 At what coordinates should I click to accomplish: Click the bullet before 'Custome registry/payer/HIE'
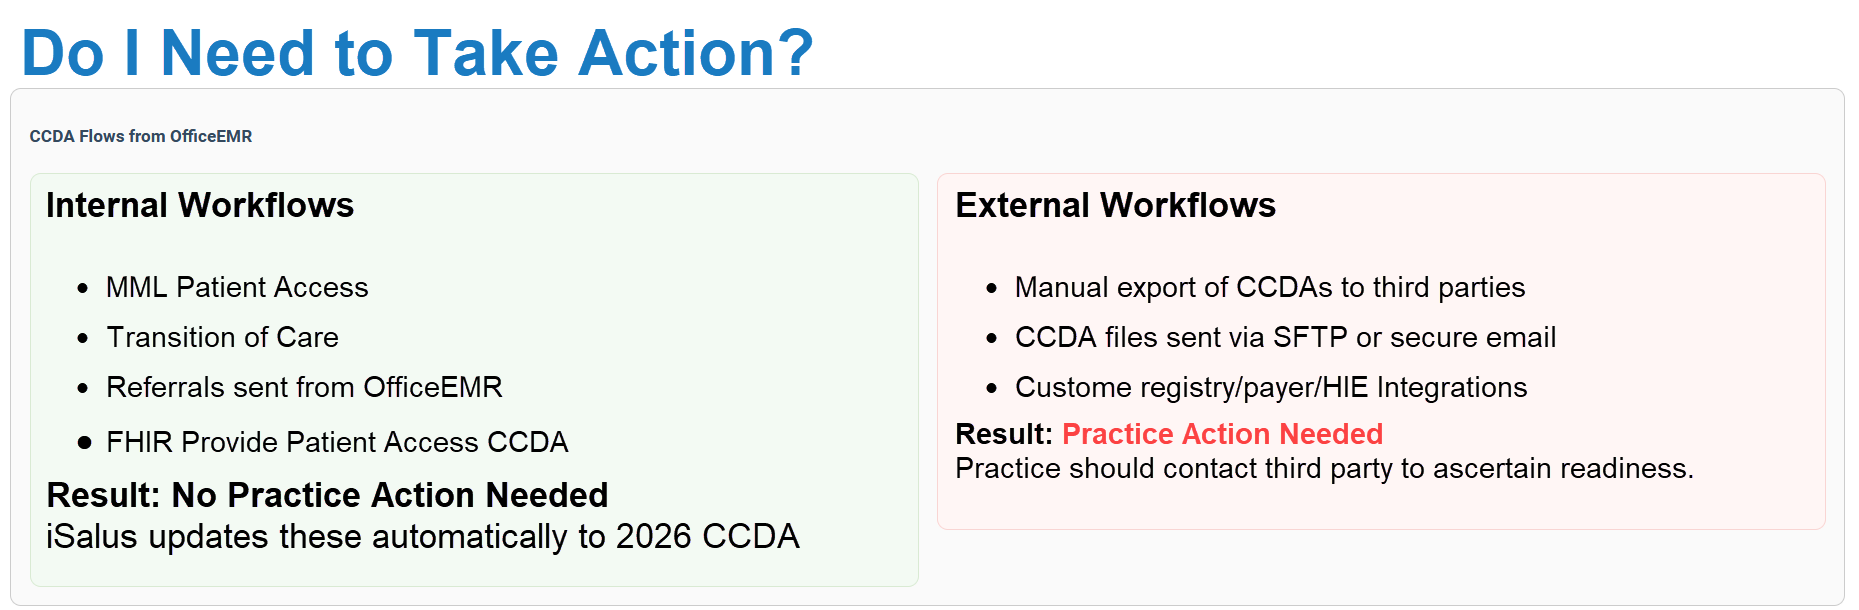tap(992, 389)
